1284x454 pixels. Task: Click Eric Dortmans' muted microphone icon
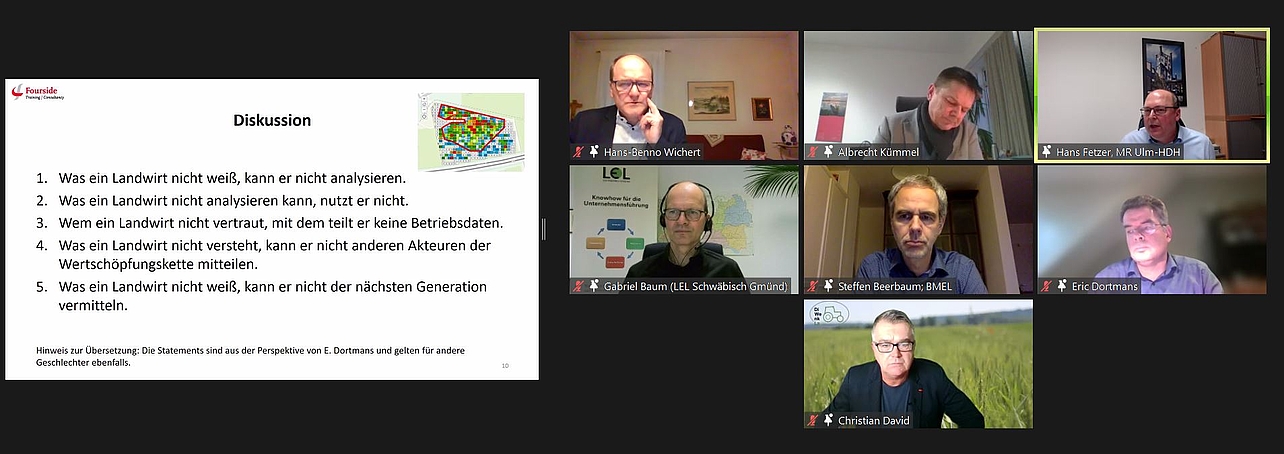point(1046,286)
